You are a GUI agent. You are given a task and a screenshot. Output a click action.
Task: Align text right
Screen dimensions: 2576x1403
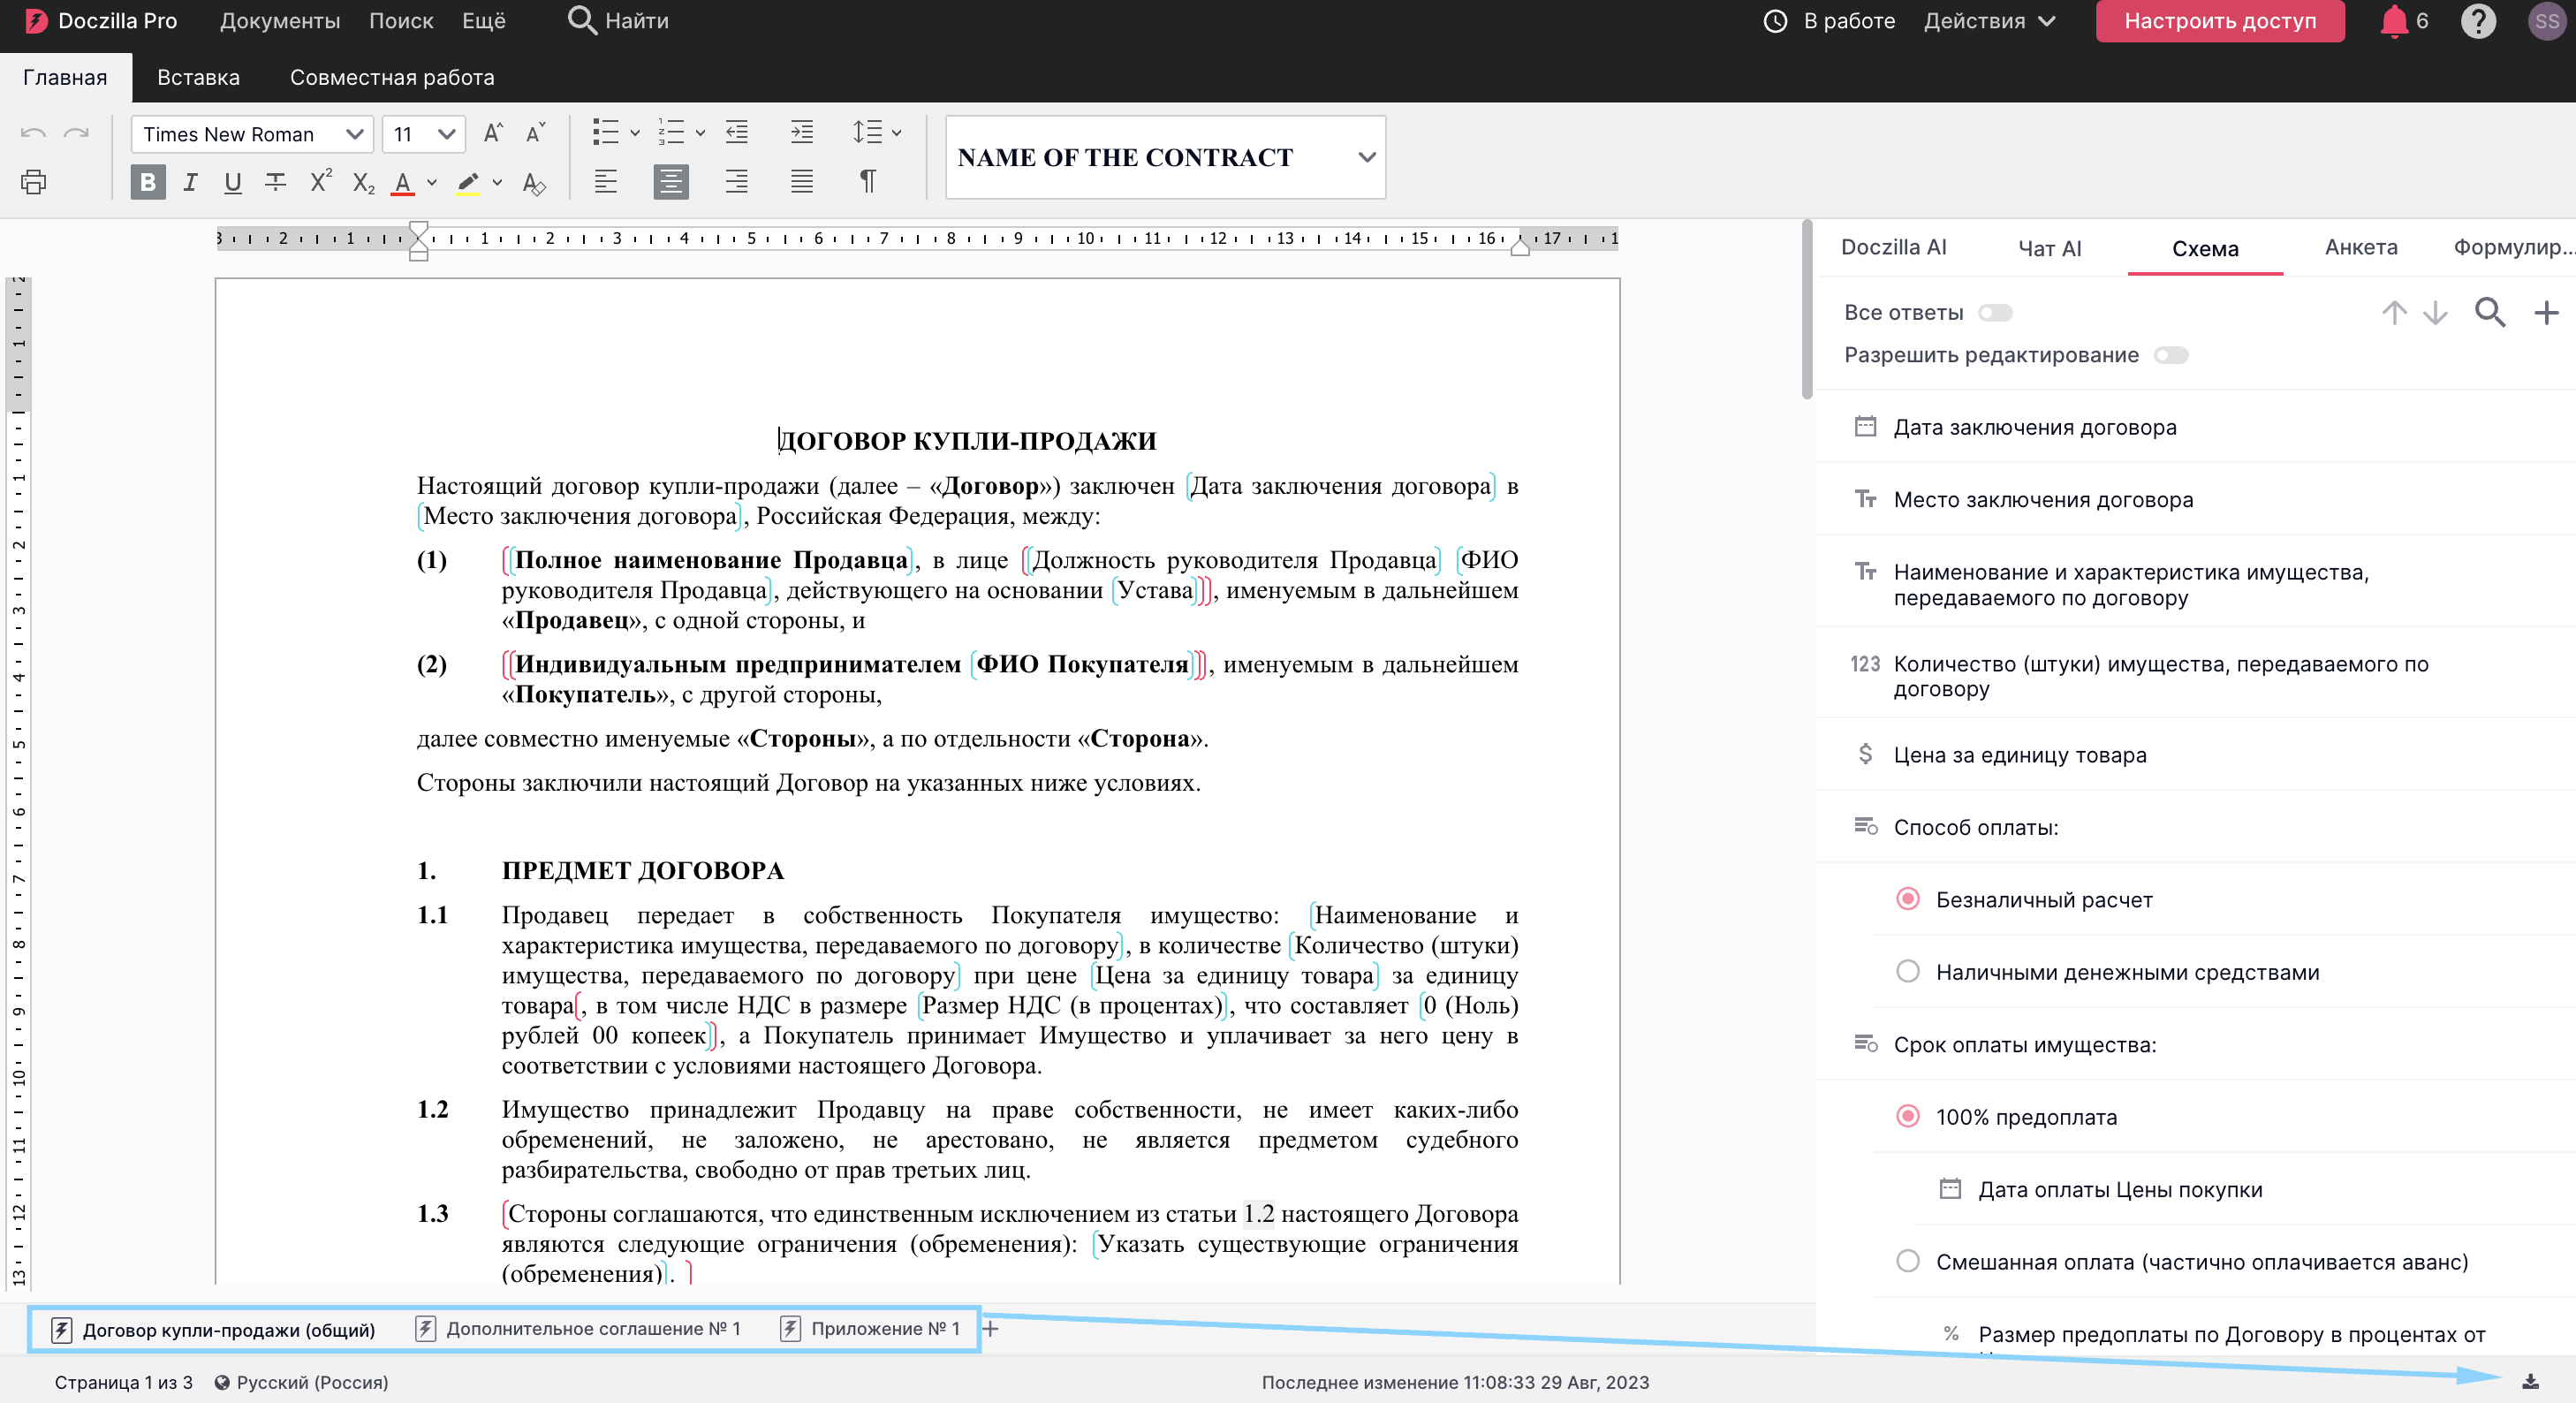tap(737, 182)
